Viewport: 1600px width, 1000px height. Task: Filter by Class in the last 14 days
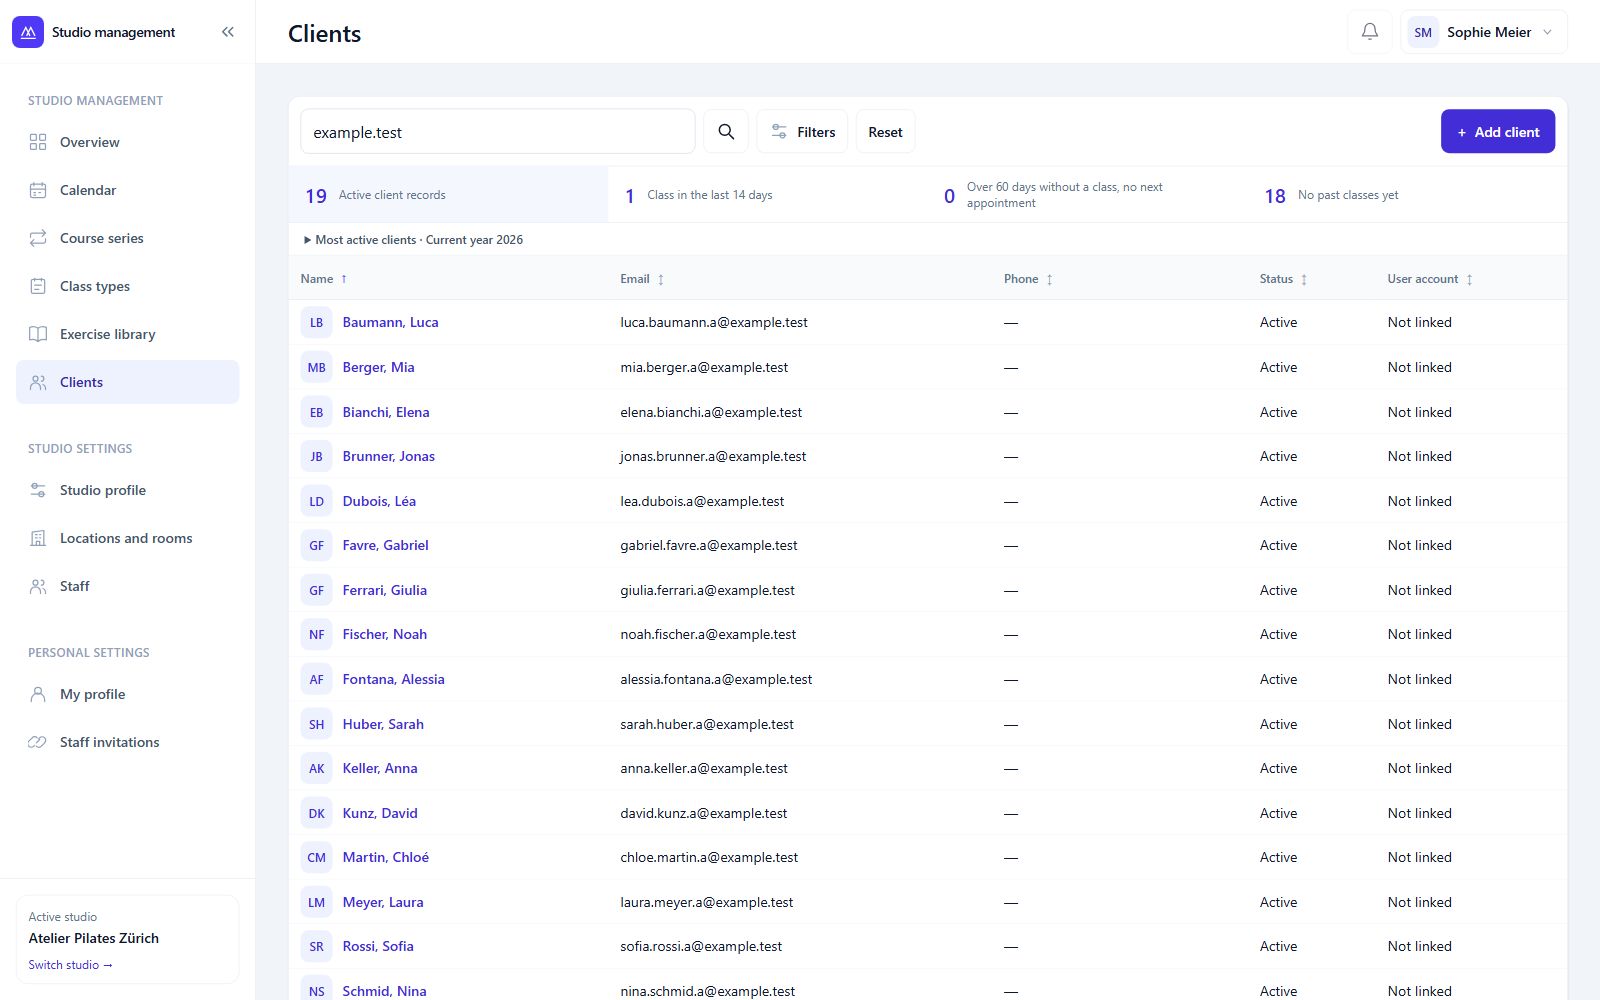(x=768, y=195)
